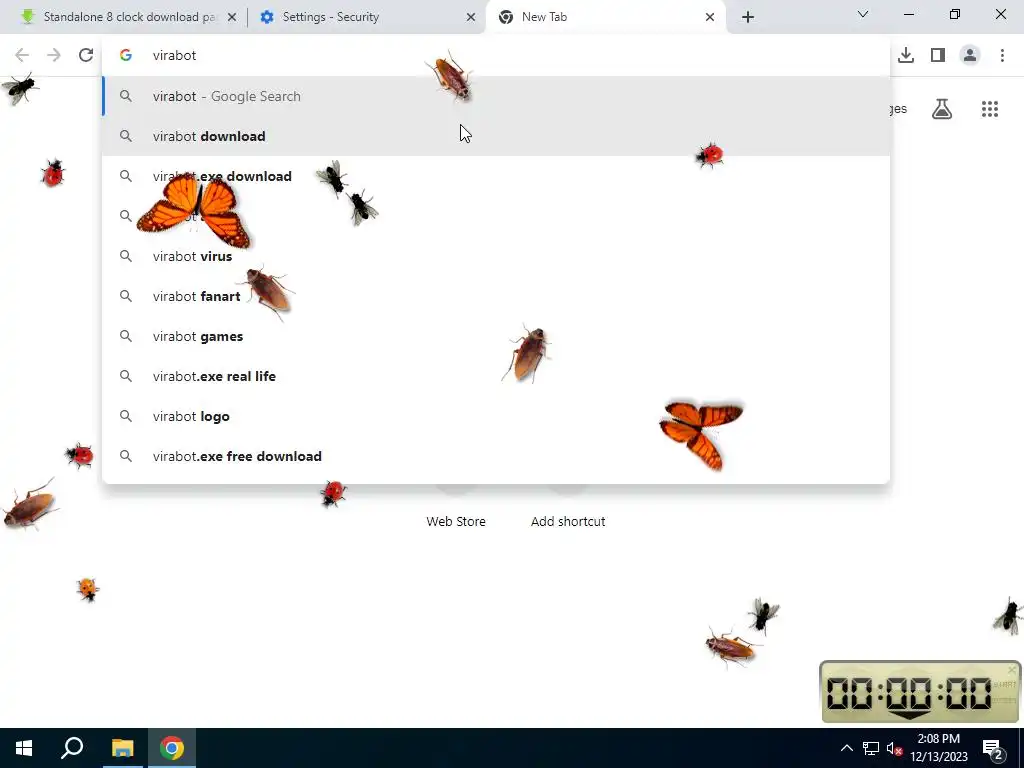Open the Chrome downloads icon
The image size is (1024, 768).
pos(906,55)
